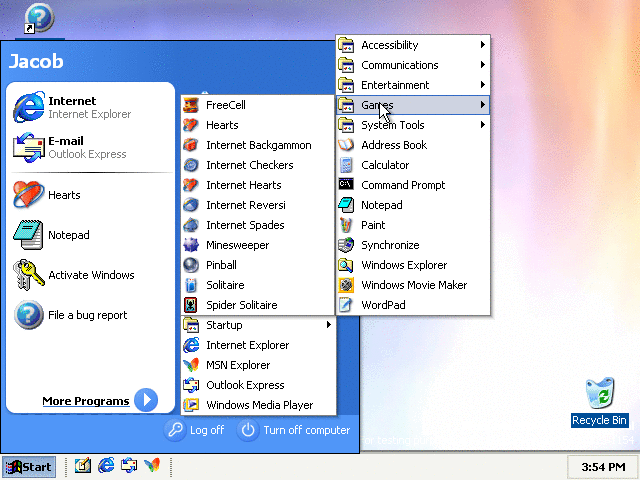Click the taskbar clock showing 3:54 PM
Viewport: 640px width, 480px height.
point(603,467)
